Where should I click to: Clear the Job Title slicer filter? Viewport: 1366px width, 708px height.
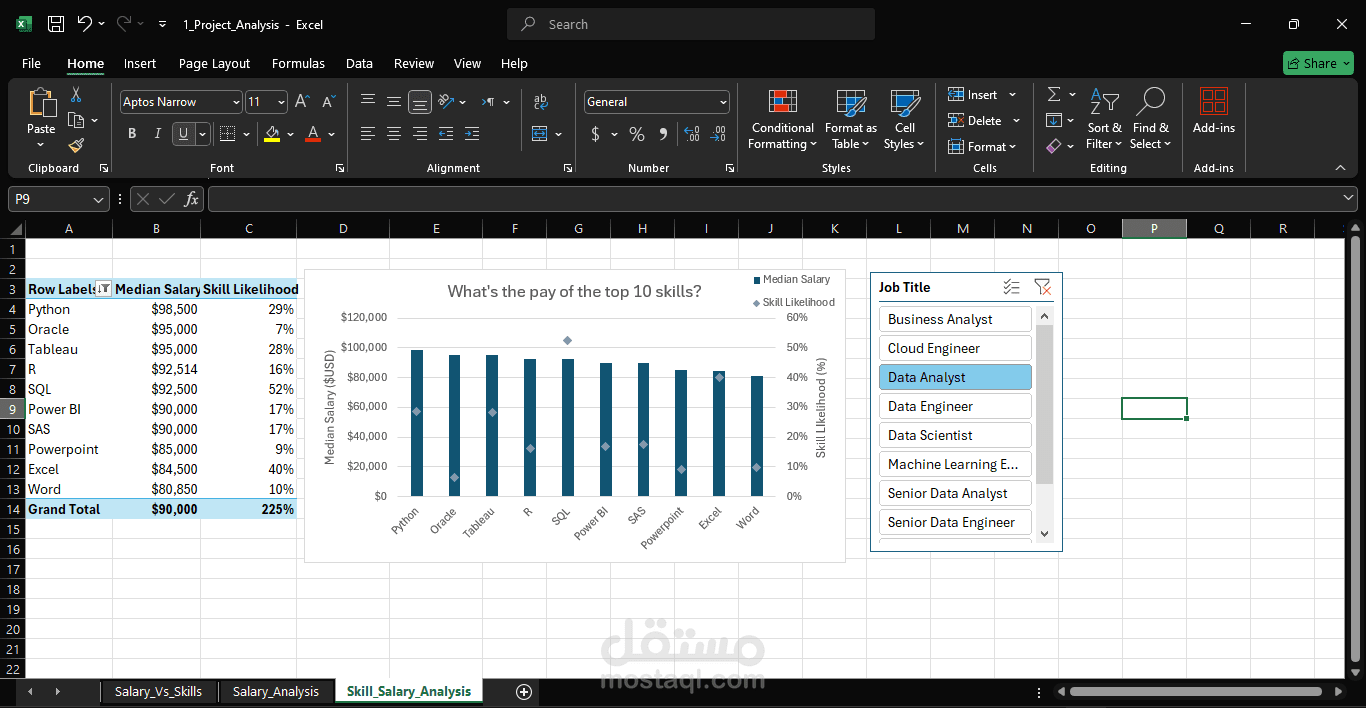(1043, 287)
